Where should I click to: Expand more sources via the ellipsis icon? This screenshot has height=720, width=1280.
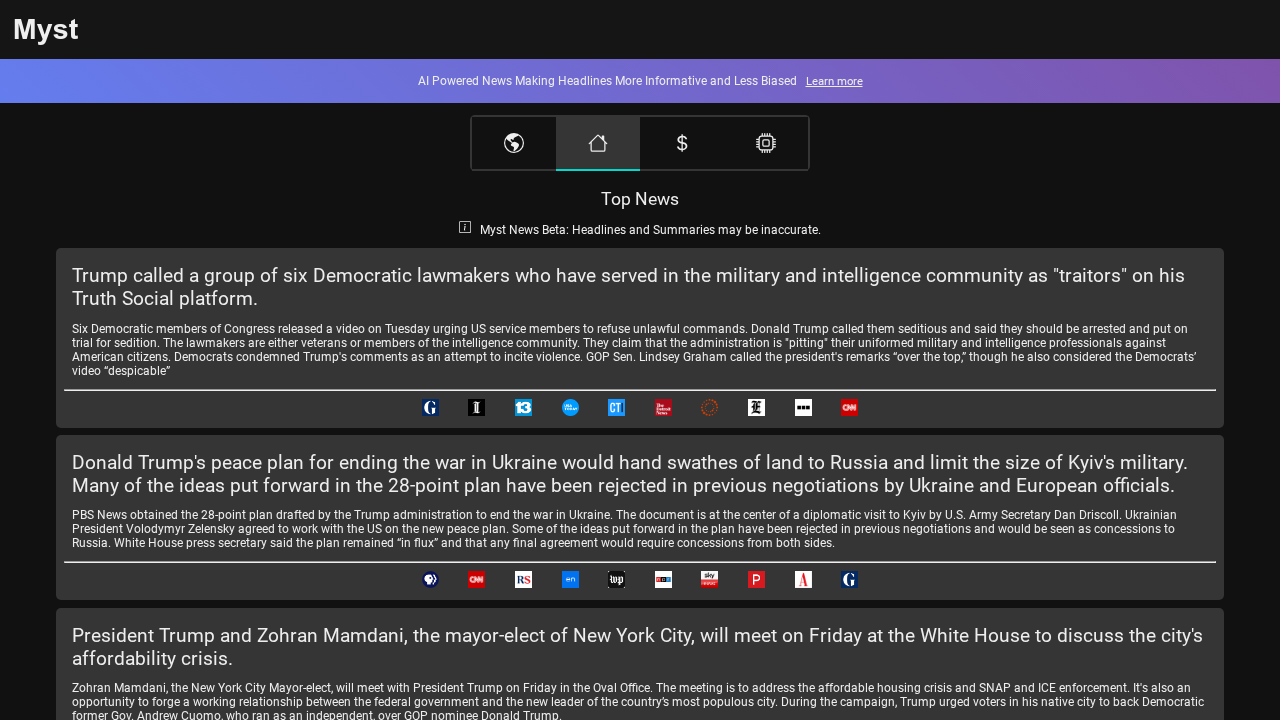tap(801, 407)
